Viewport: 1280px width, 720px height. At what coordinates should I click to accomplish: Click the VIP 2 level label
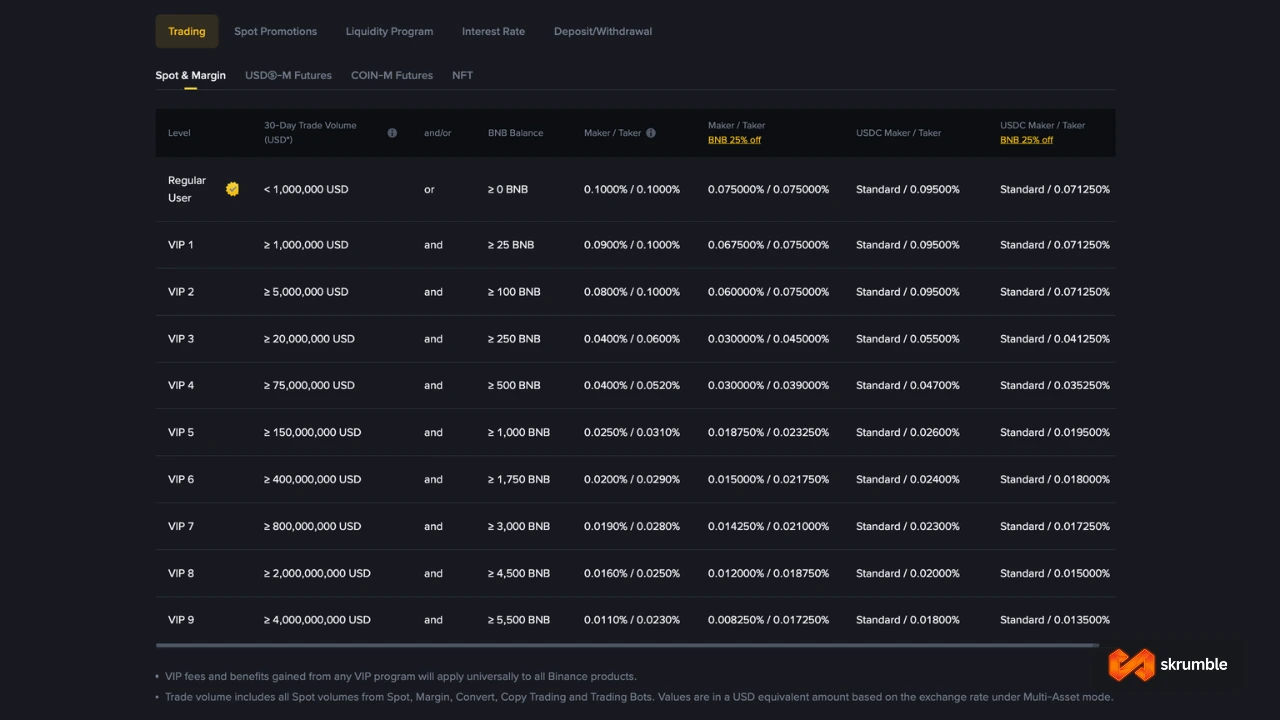[181, 292]
